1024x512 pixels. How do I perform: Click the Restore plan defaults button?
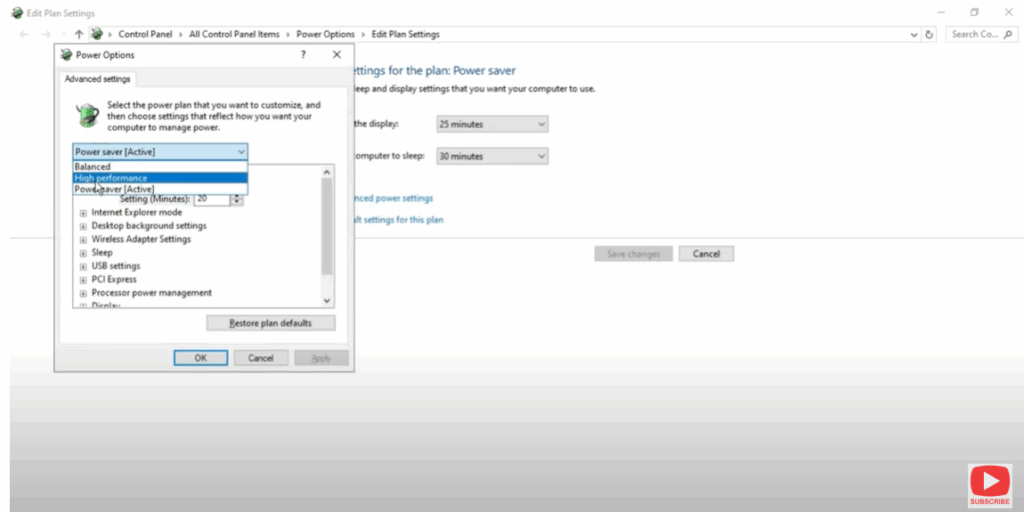coord(270,323)
